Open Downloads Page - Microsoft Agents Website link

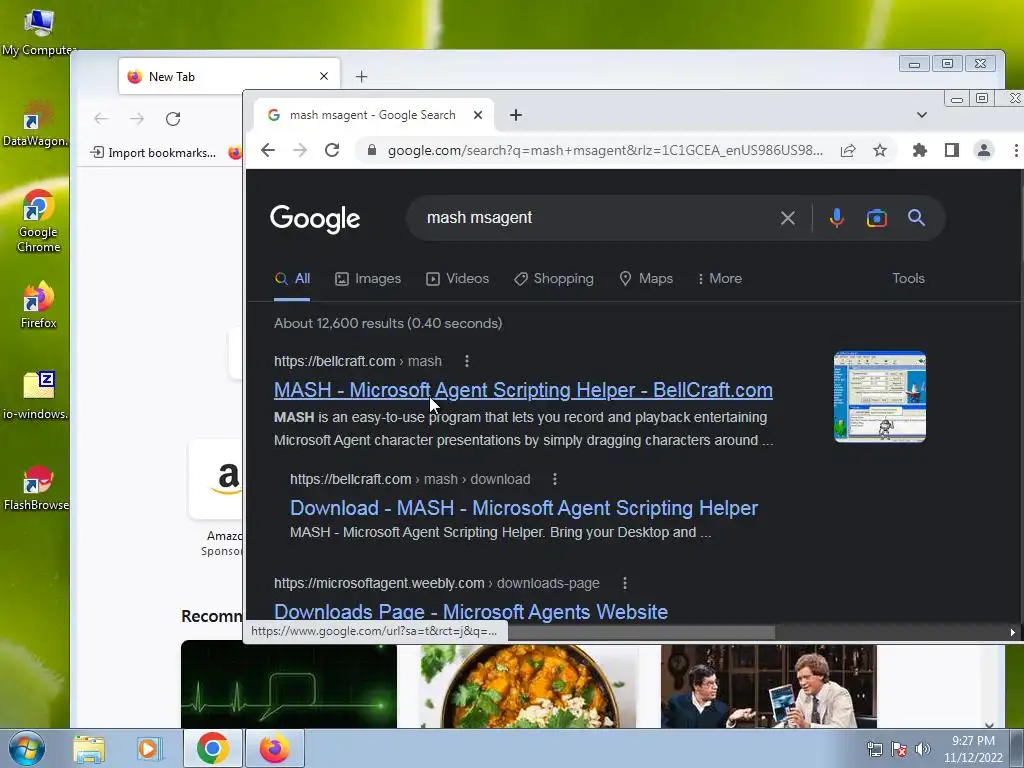(x=471, y=612)
